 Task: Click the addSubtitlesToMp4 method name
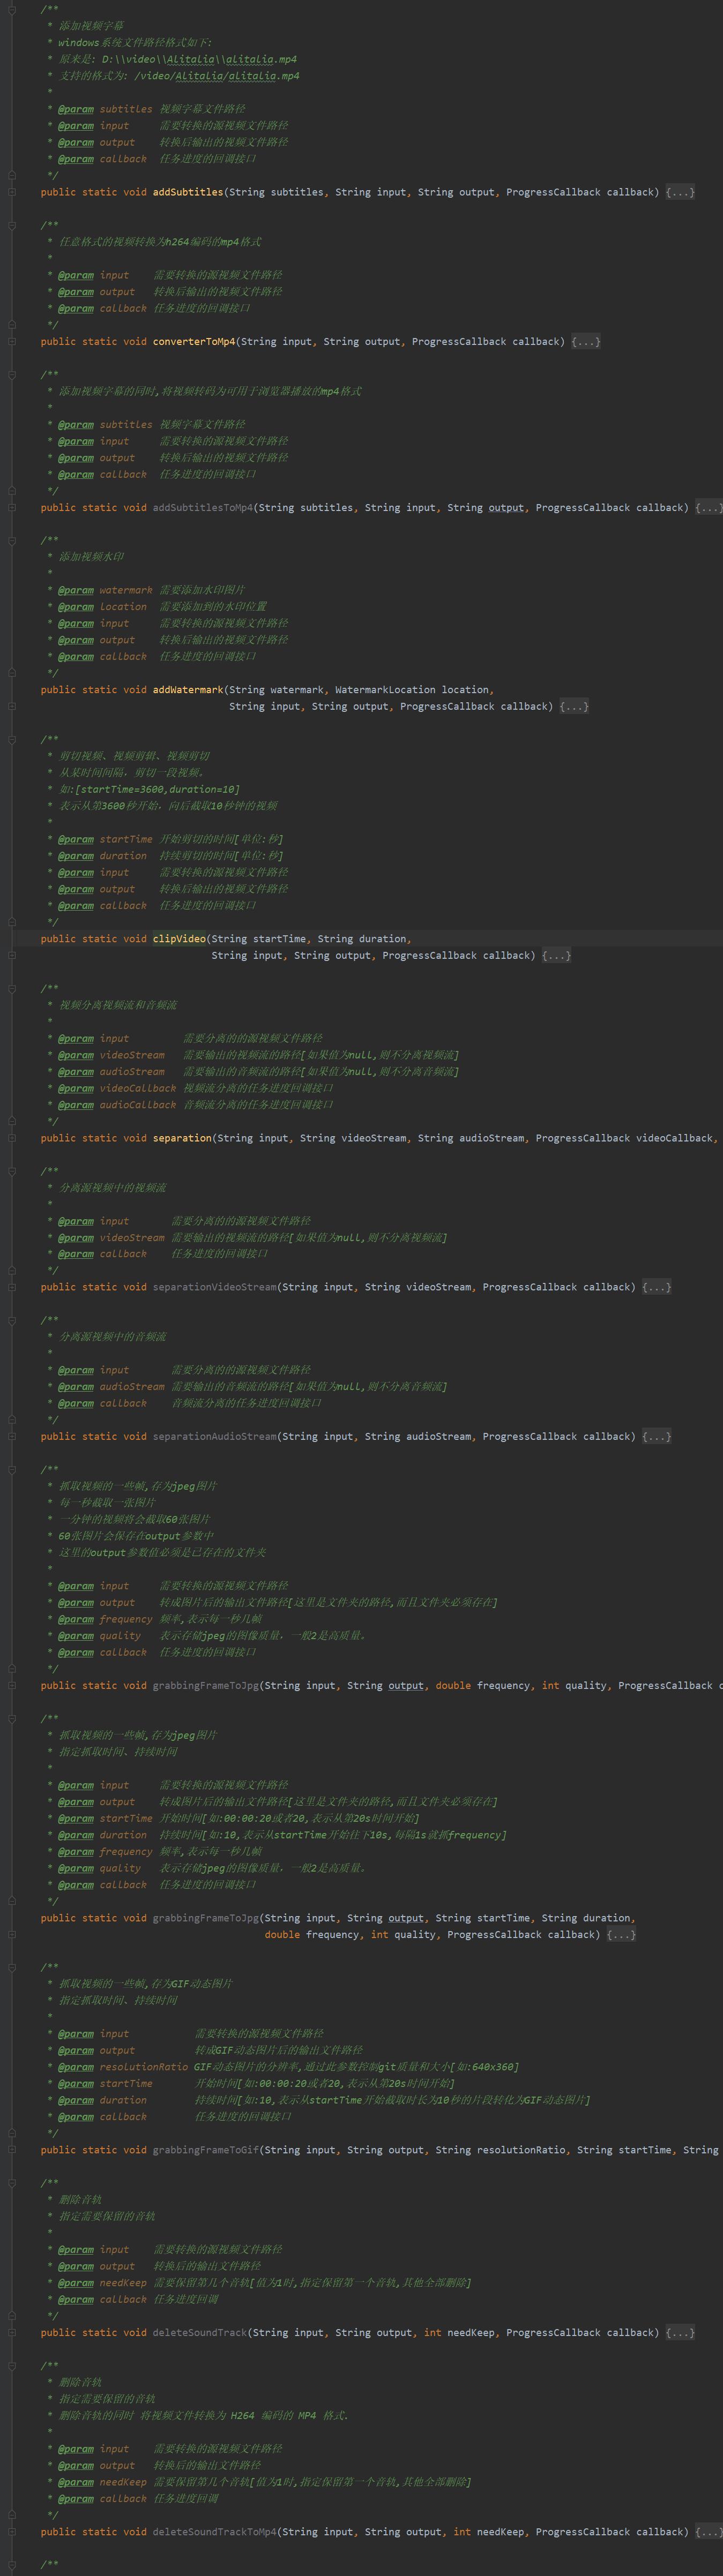click(202, 508)
